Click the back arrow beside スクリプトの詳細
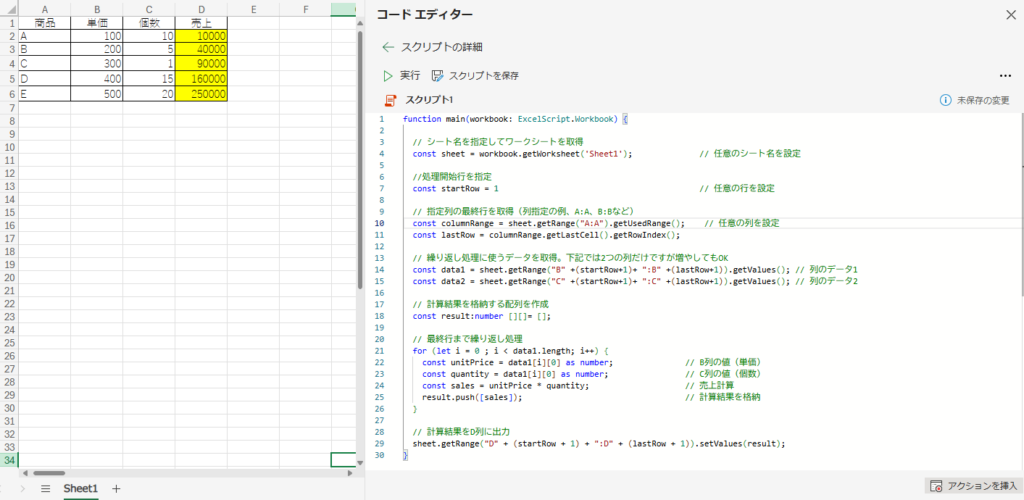The image size is (1024, 500). click(389, 47)
